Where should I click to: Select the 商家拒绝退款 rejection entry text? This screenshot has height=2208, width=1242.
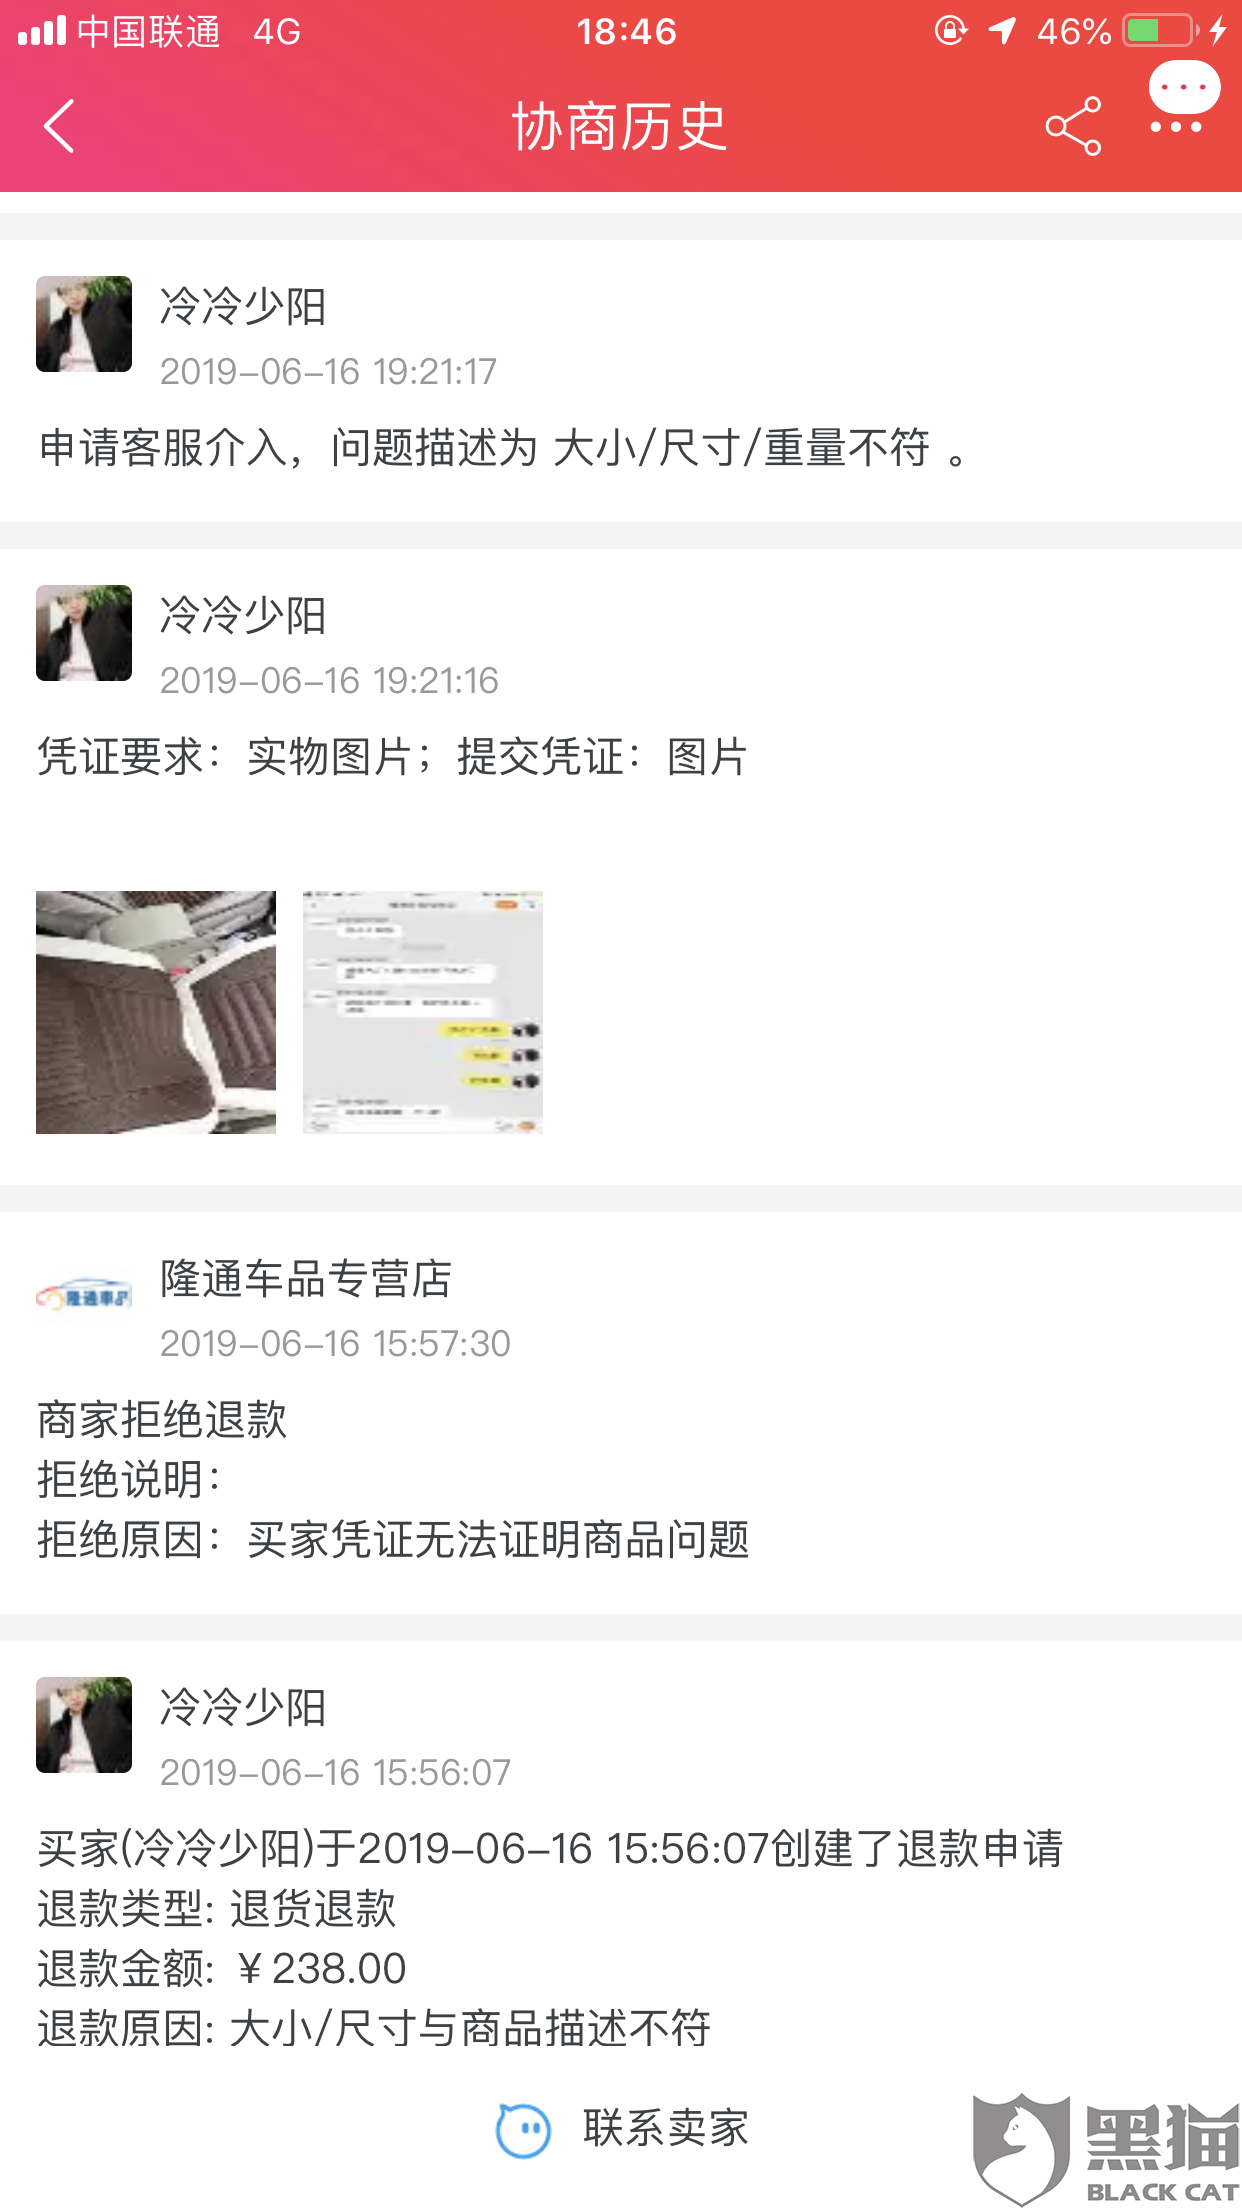point(162,1420)
